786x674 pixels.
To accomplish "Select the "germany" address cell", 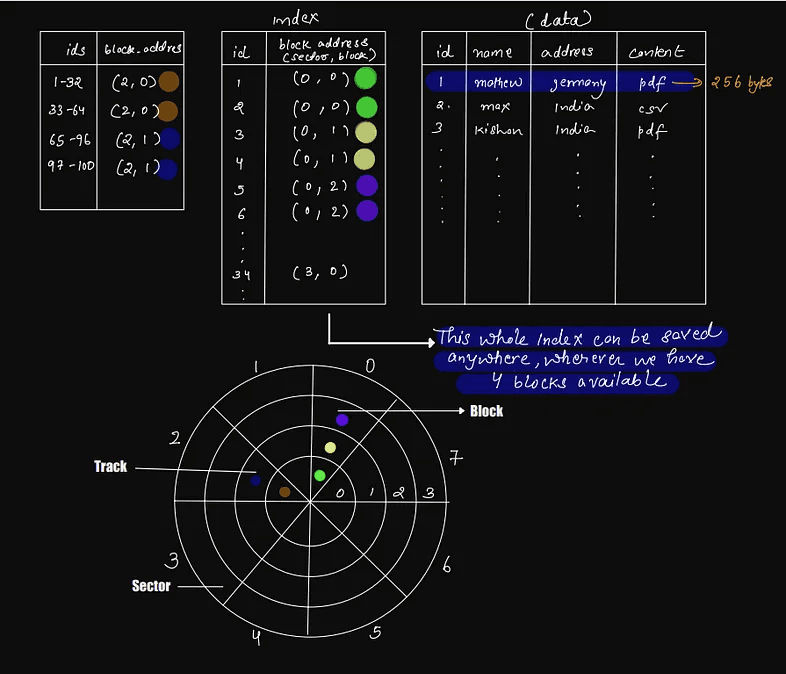I will [x=578, y=83].
